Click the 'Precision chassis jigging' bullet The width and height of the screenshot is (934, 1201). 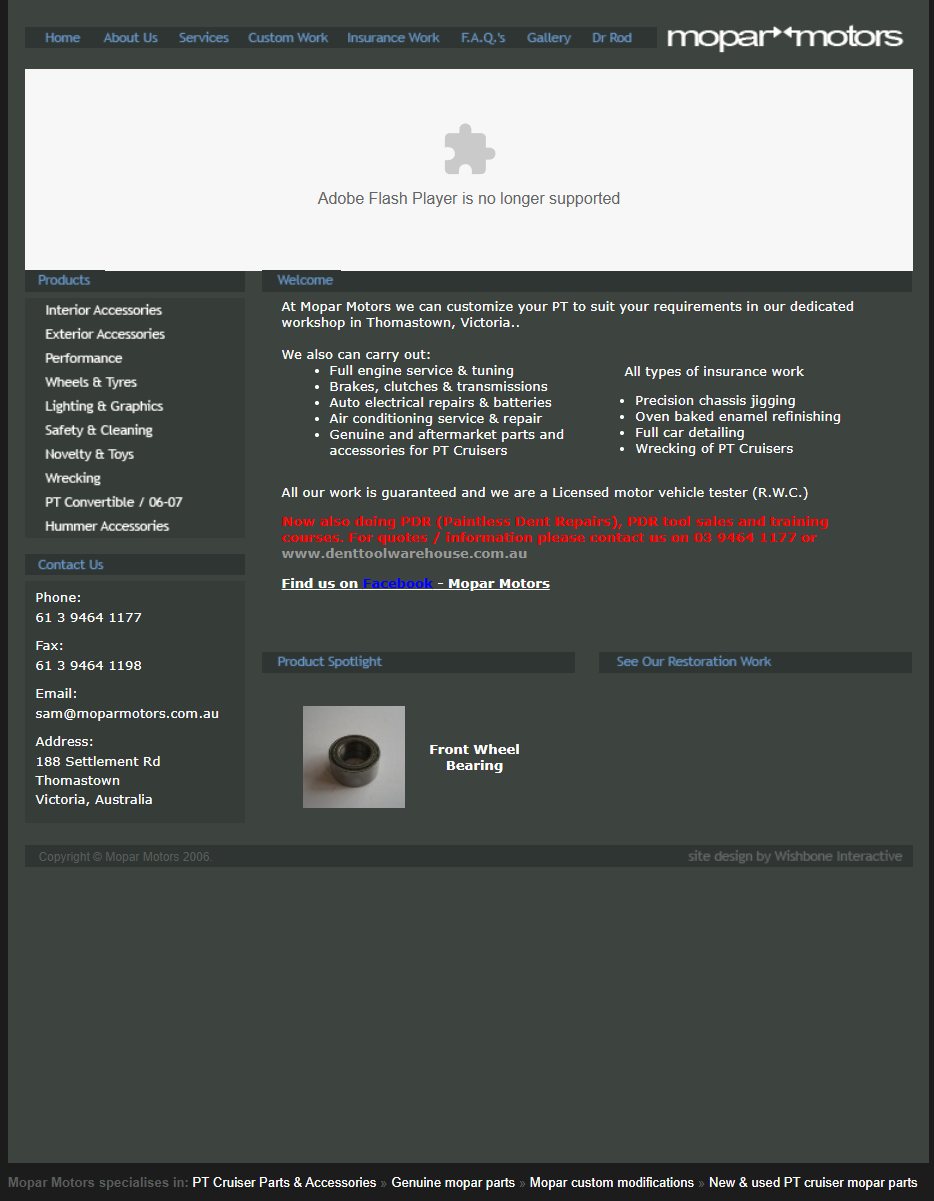pos(715,400)
